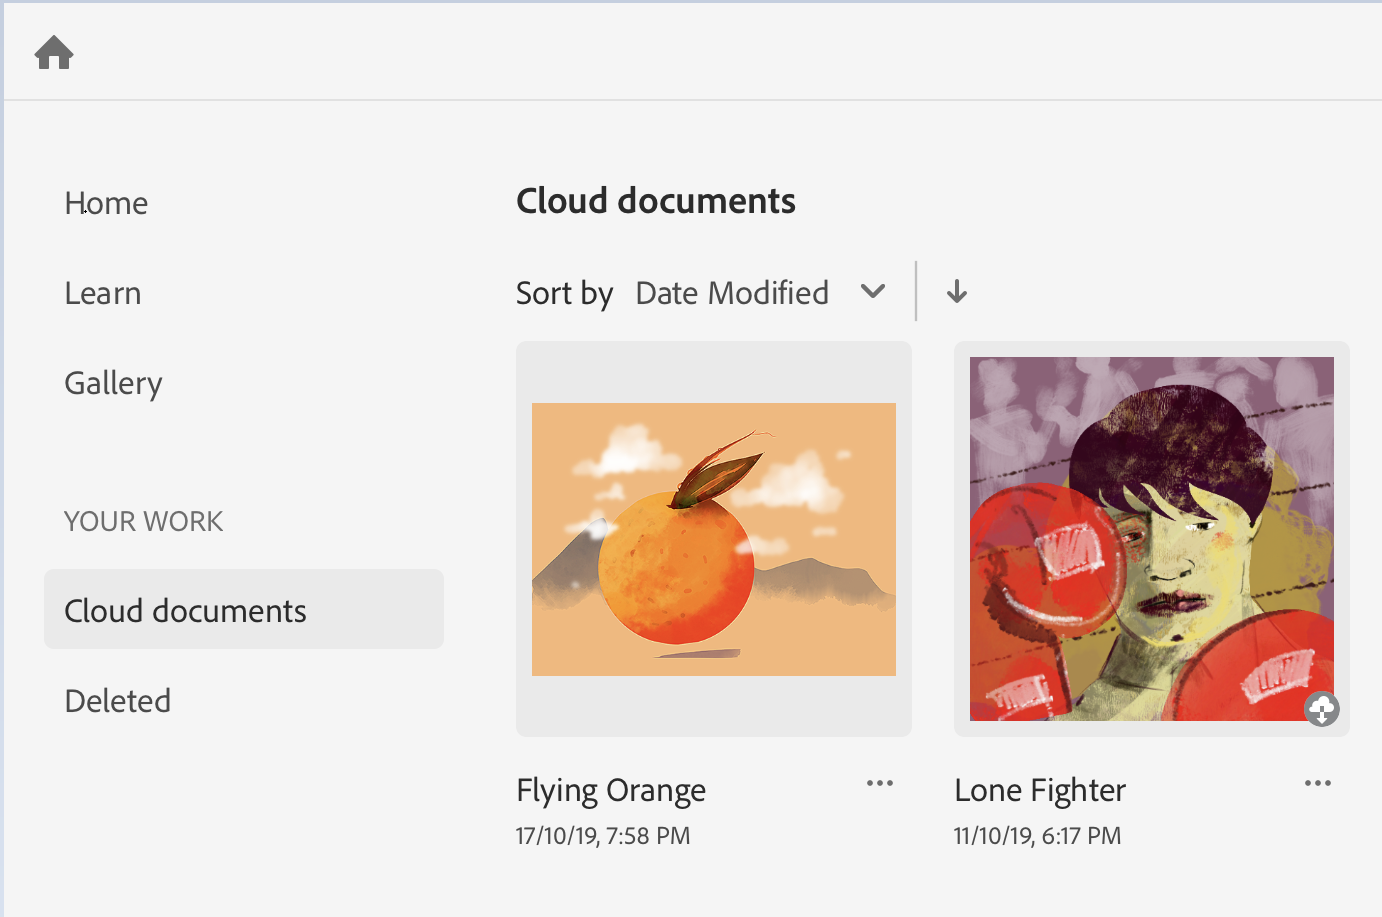Open the Learn section
The image size is (1382, 917).
[x=103, y=293]
